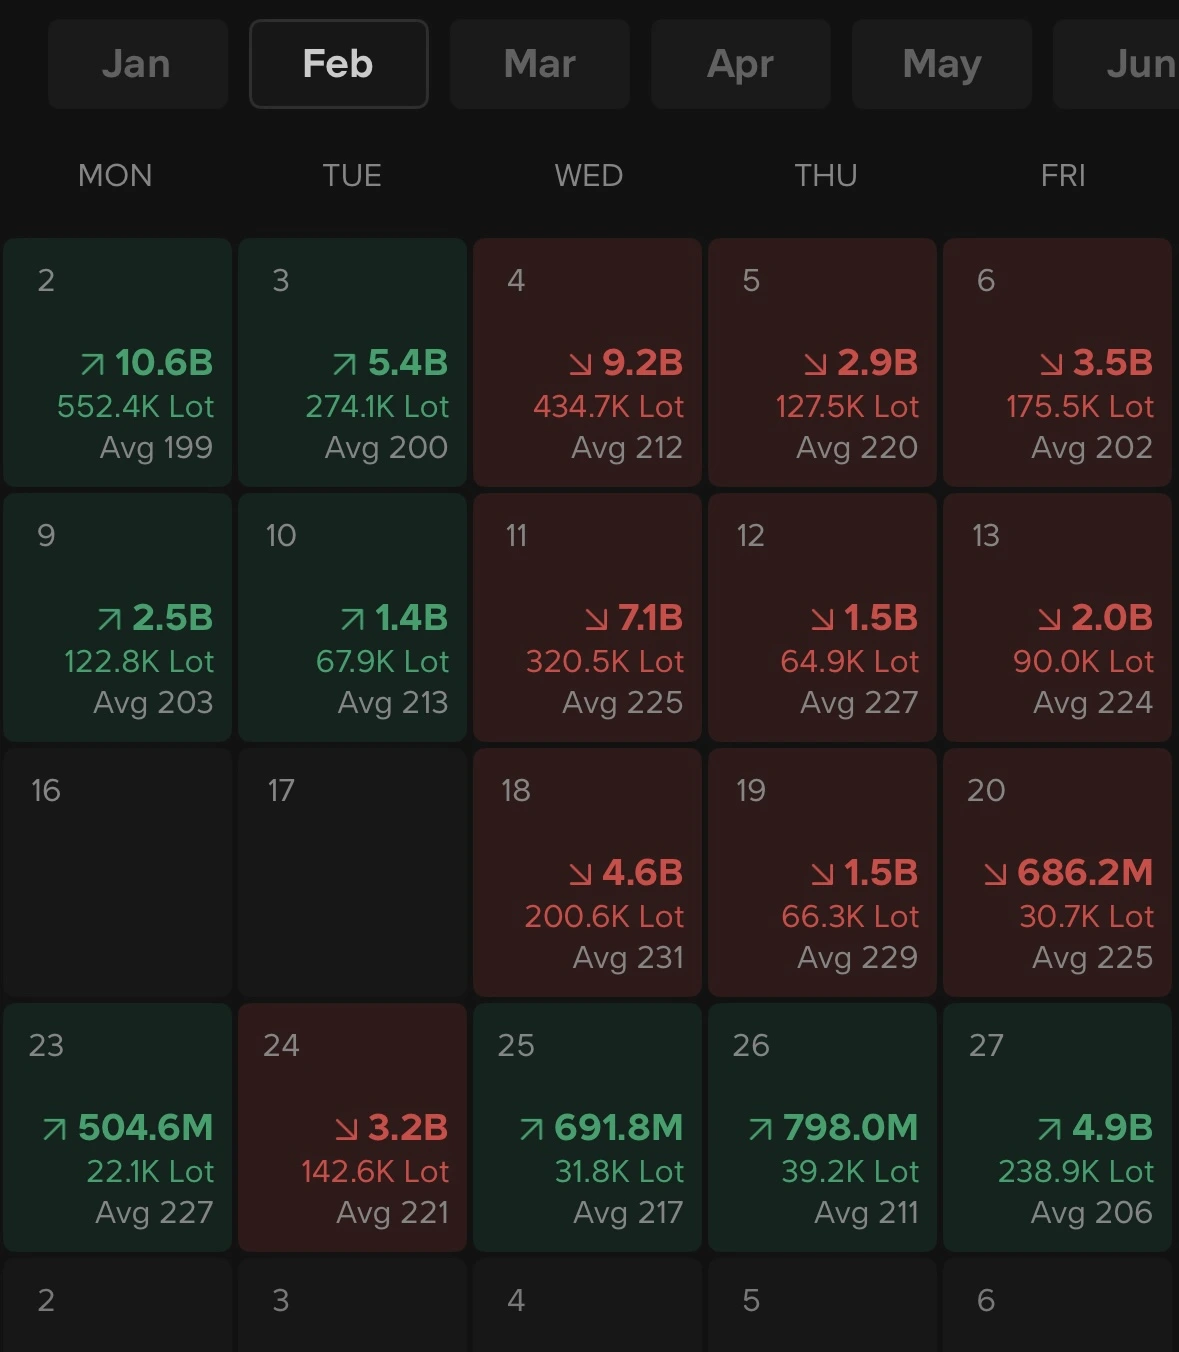This screenshot has height=1352, width=1179.
Task: Open the Feb 18 cell showing 4.6B
Action: [587, 872]
